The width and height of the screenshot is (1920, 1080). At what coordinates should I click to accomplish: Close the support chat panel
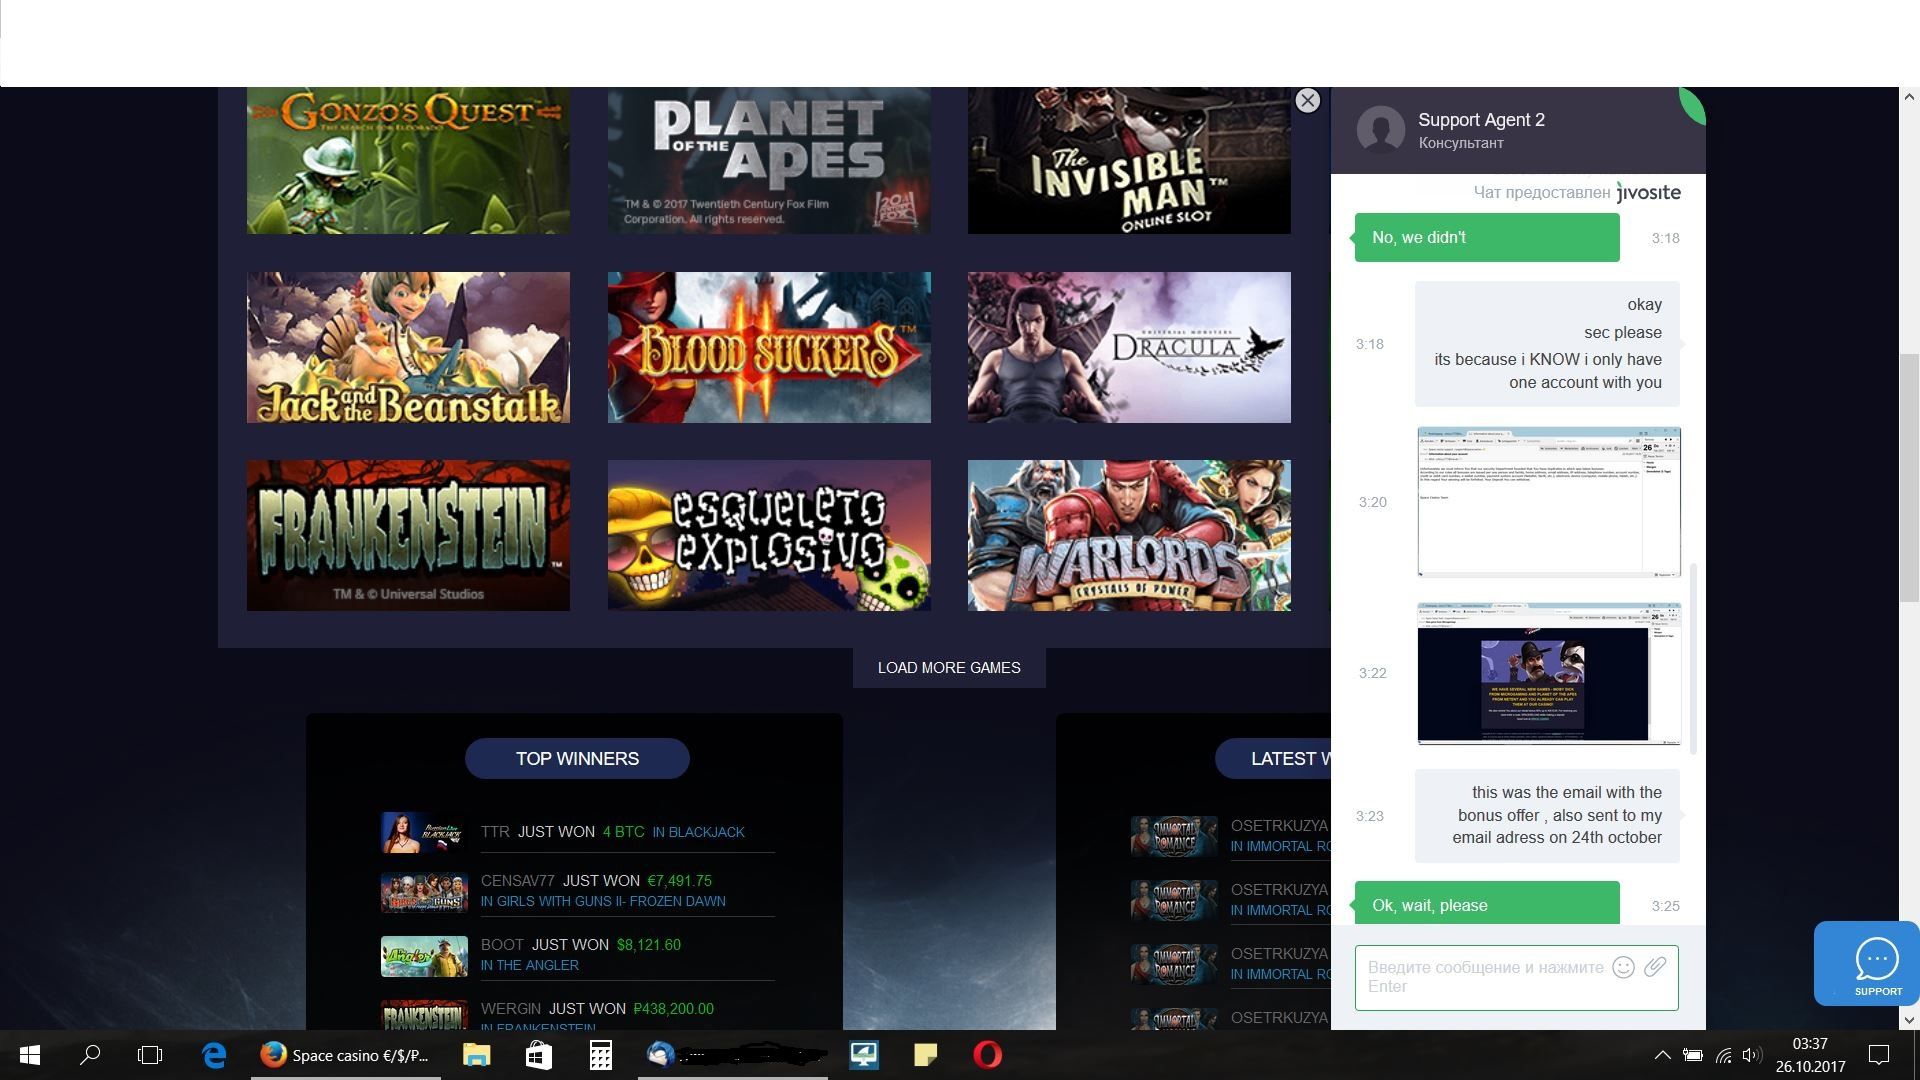pyautogui.click(x=1307, y=100)
